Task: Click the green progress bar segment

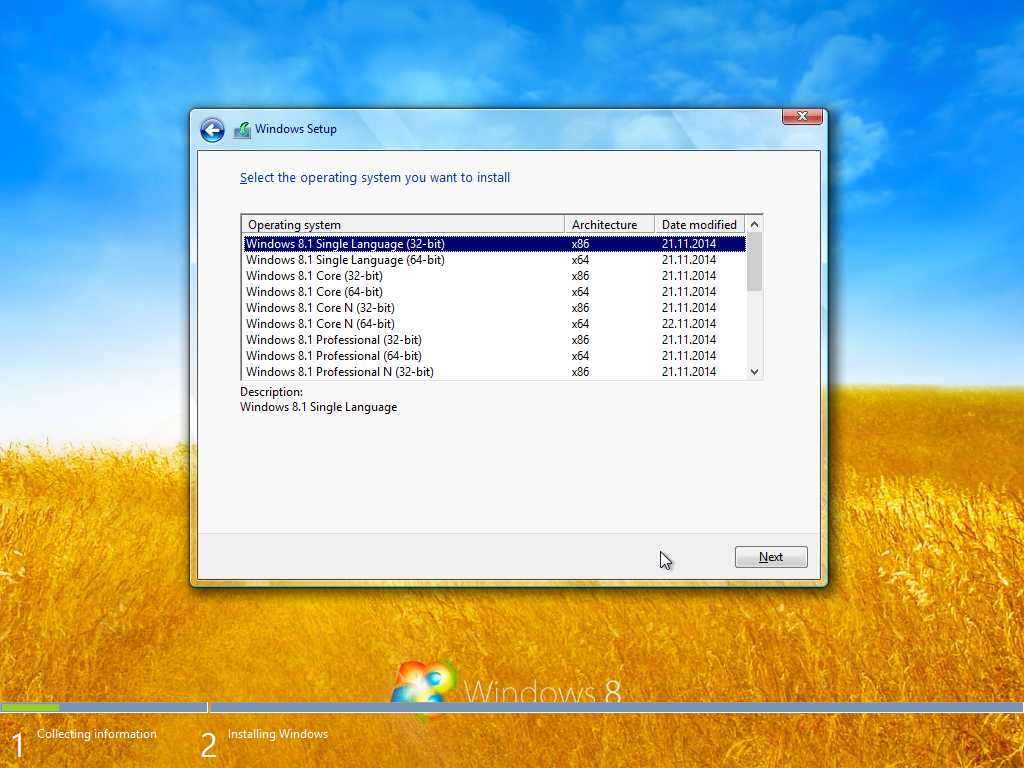Action: click(30, 707)
